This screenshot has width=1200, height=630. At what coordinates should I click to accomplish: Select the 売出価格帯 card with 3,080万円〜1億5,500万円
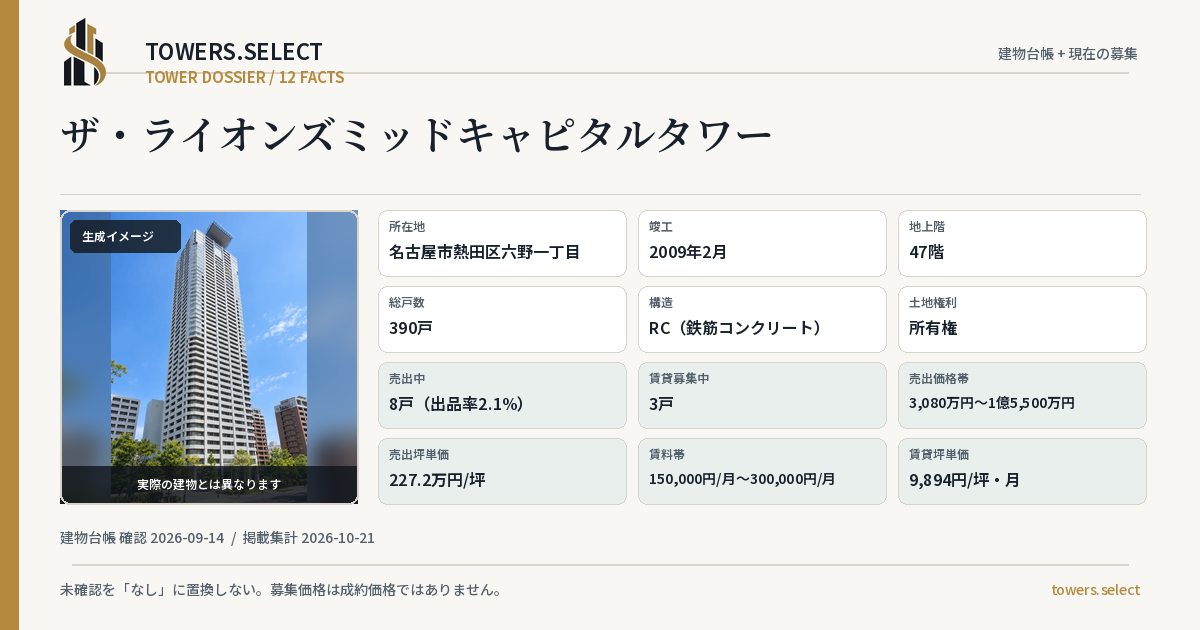pyautogui.click(x=1022, y=395)
